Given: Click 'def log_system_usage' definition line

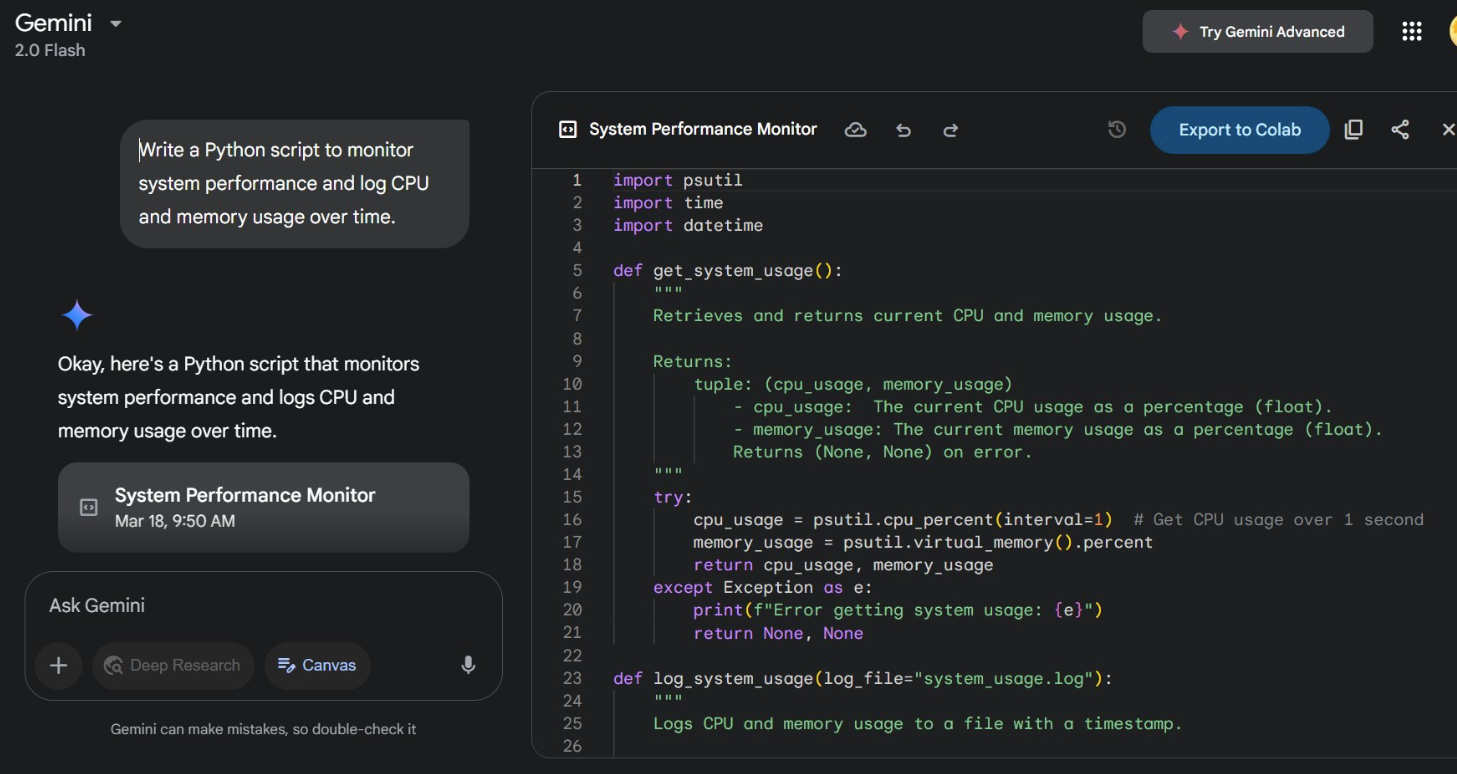Looking at the screenshot, I should pos(863,679).
